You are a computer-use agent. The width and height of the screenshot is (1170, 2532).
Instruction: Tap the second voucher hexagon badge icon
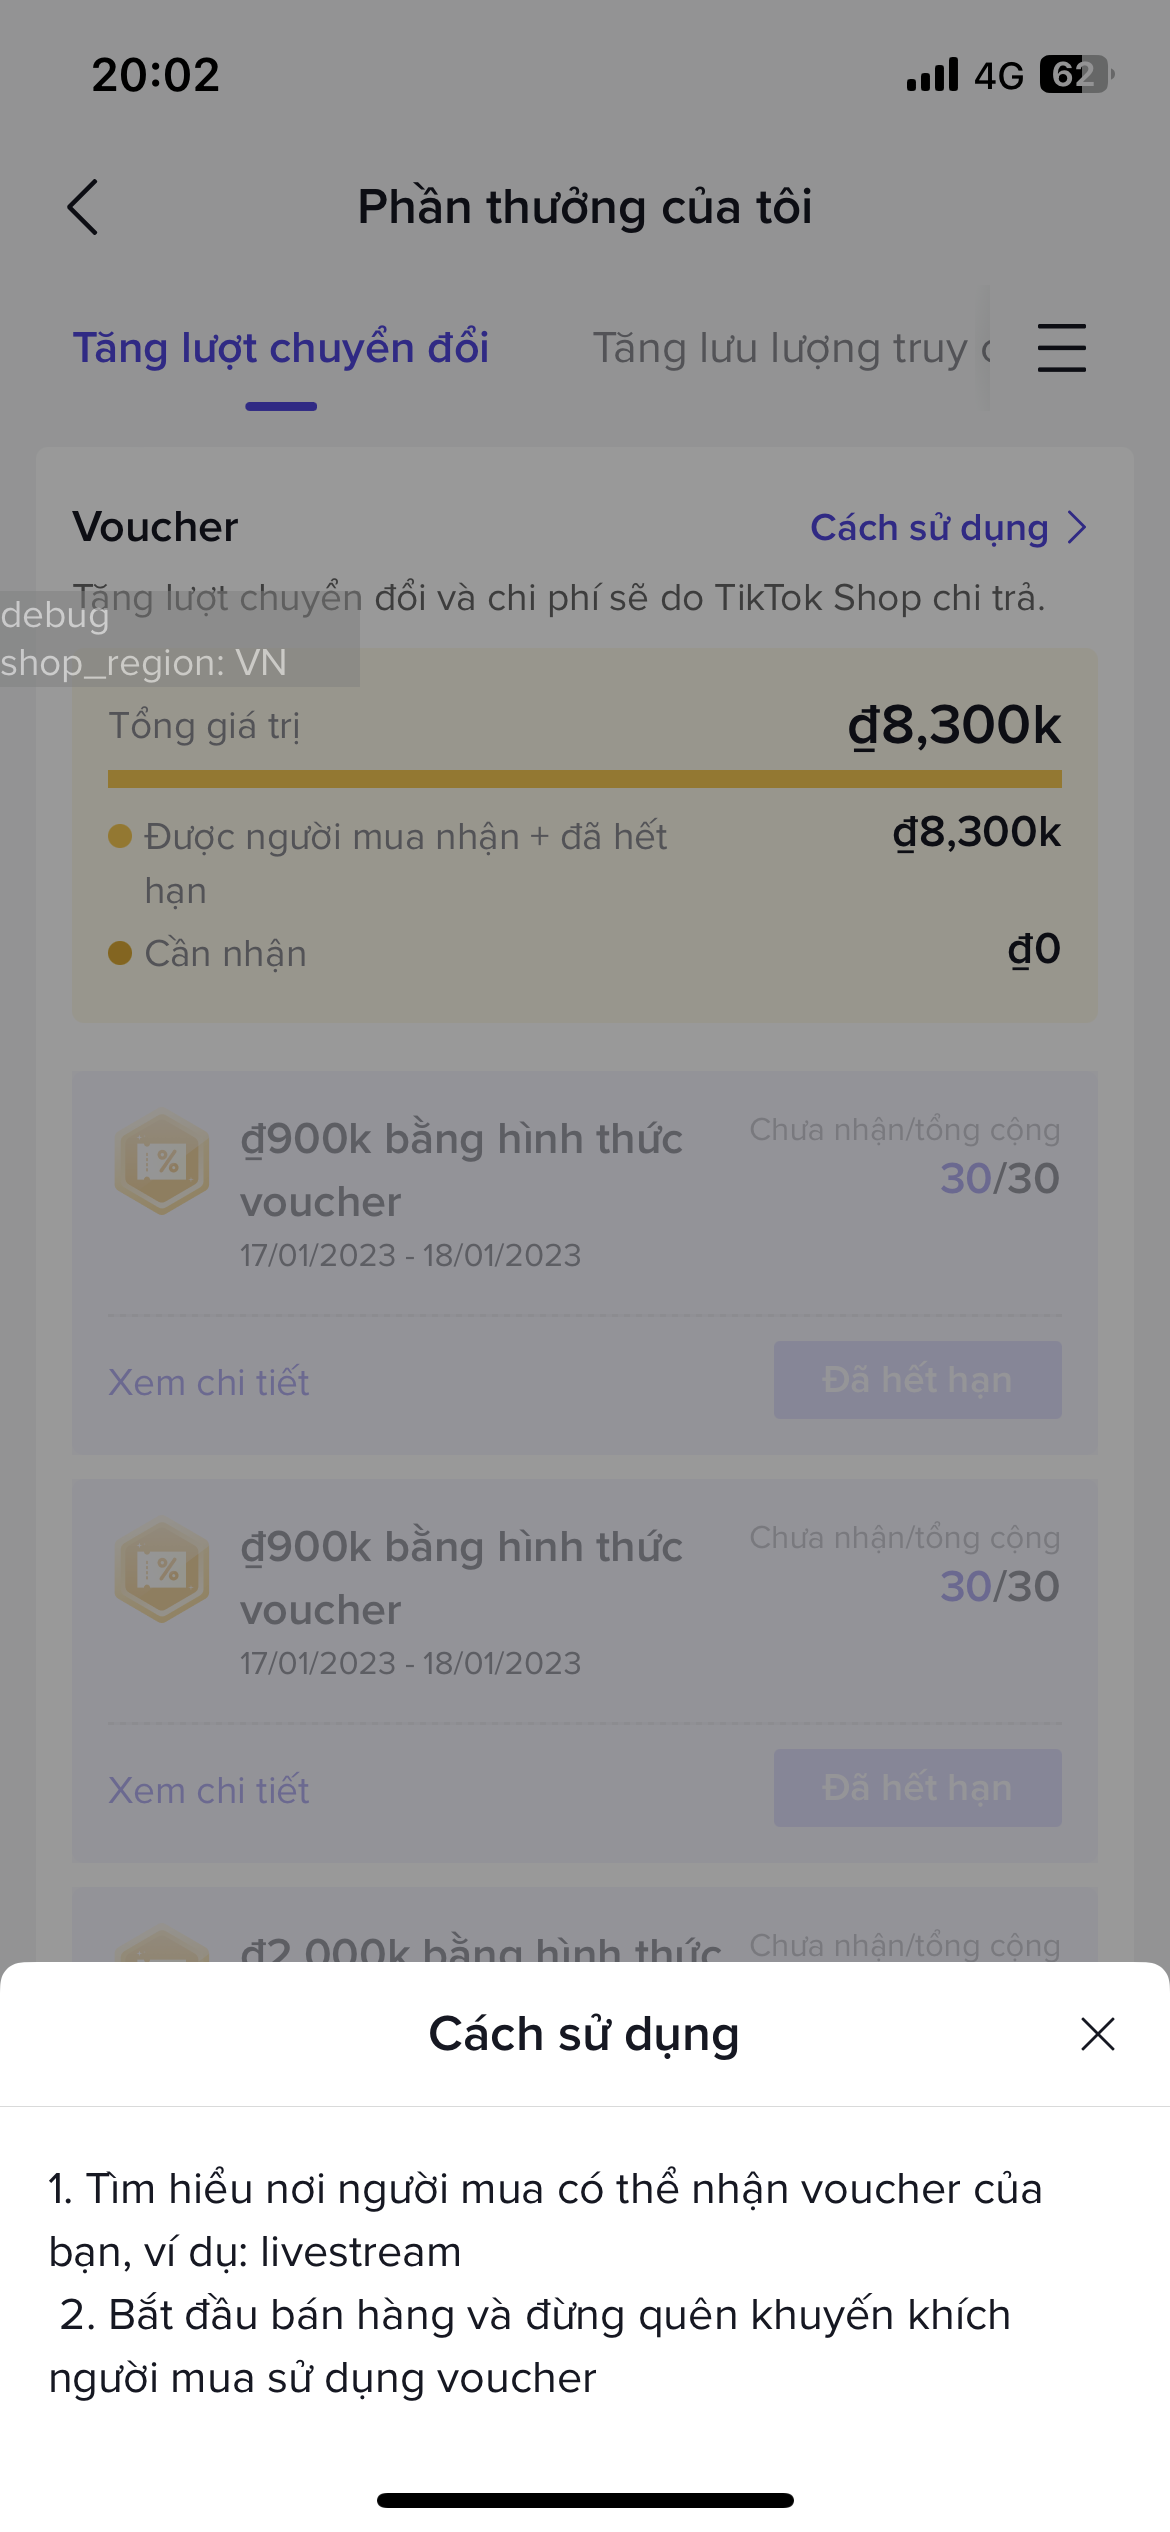pos(162,1570)
